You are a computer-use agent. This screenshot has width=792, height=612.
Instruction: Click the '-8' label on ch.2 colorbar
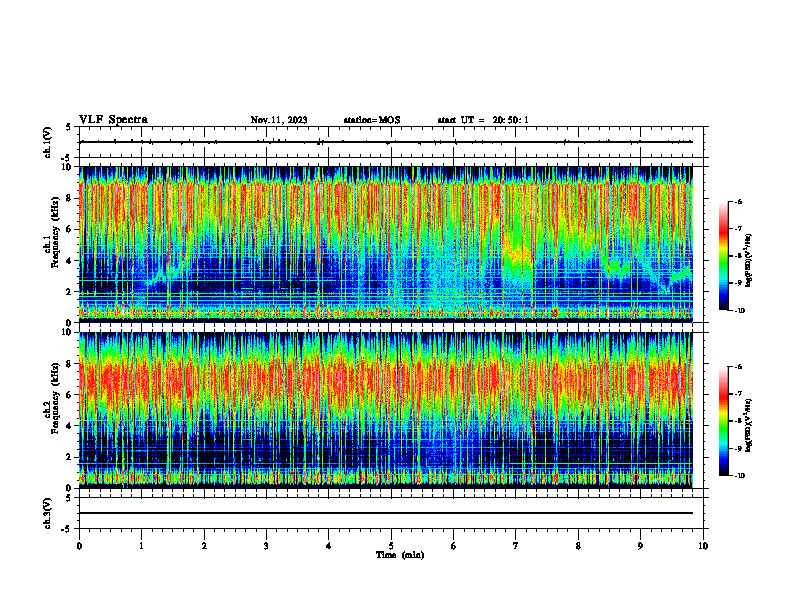point(739,421)
